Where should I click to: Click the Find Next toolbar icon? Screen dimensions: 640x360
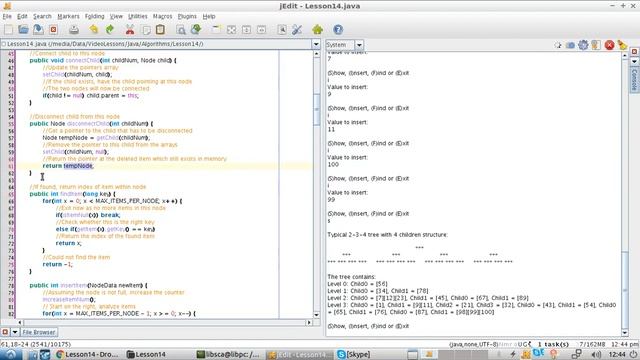coord(196,29)
